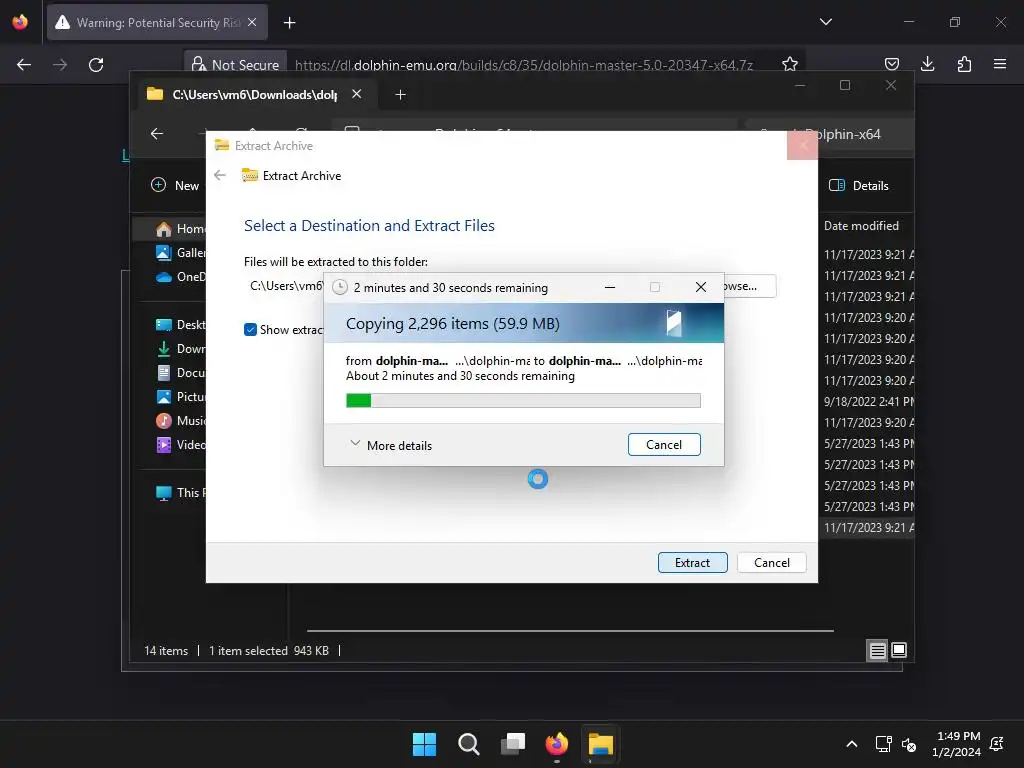Click the 14 items status text
Screen dimensions: 1024x768
pos(166,650)
